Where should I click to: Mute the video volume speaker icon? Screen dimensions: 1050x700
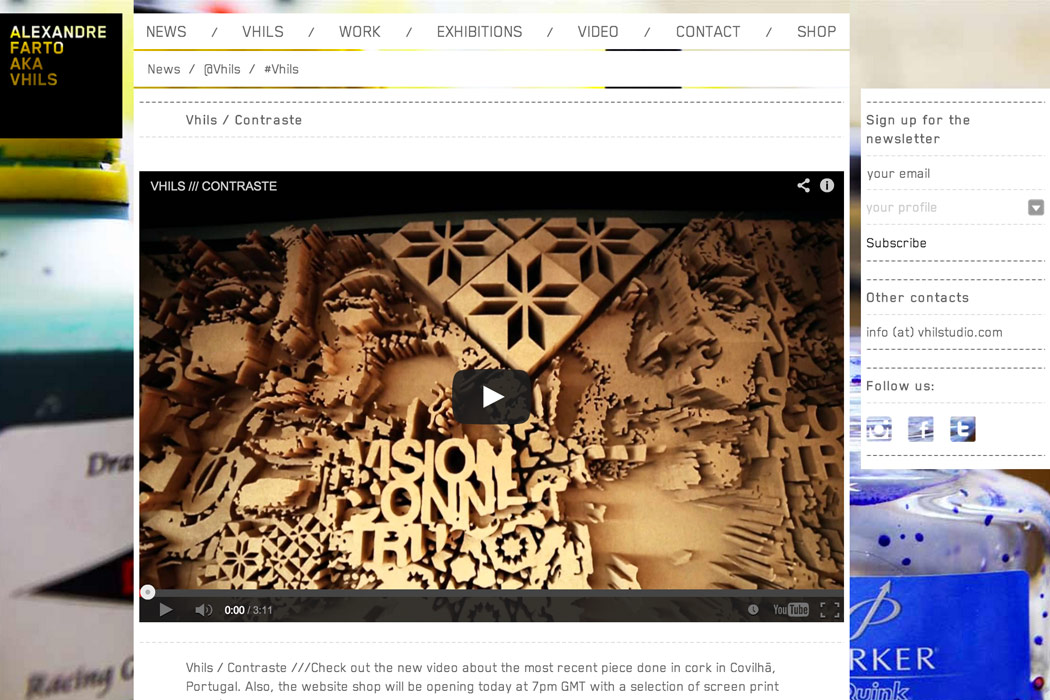[203, 610]
